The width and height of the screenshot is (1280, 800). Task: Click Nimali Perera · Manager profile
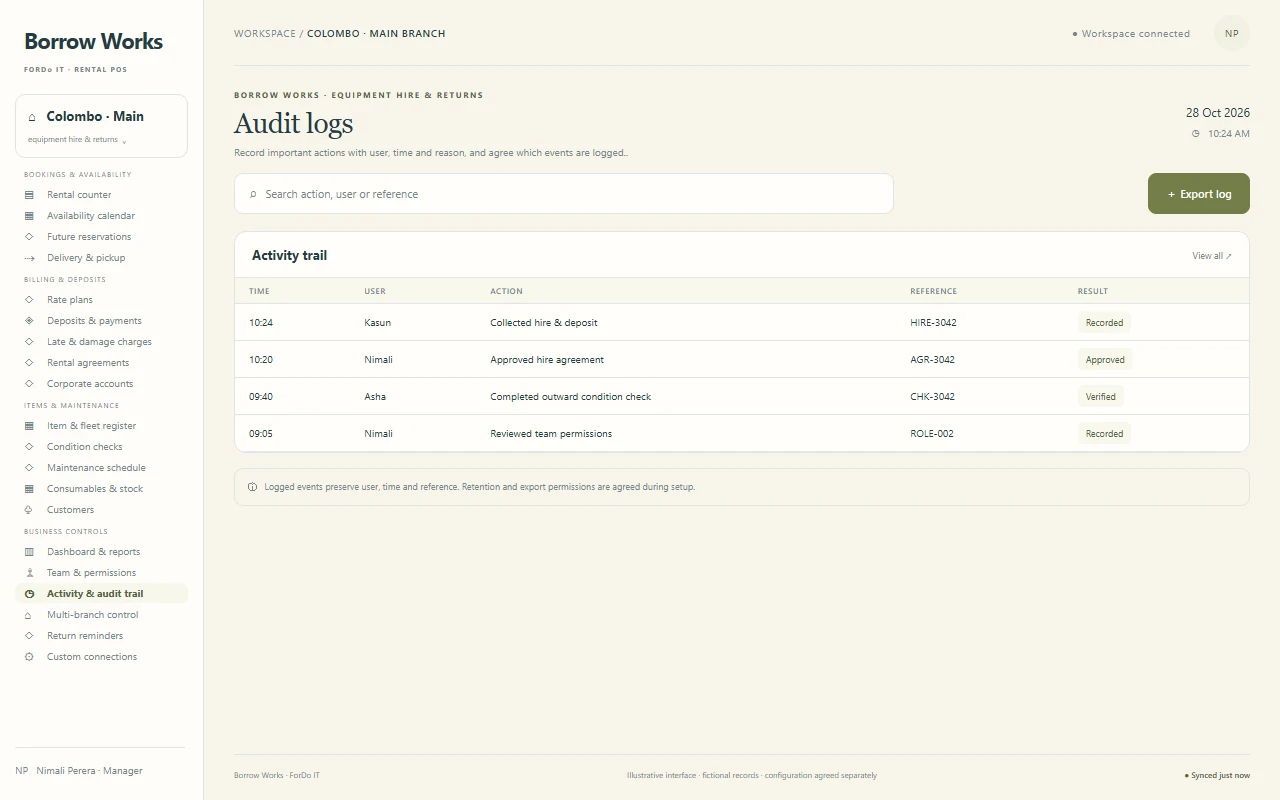(79, 771)
